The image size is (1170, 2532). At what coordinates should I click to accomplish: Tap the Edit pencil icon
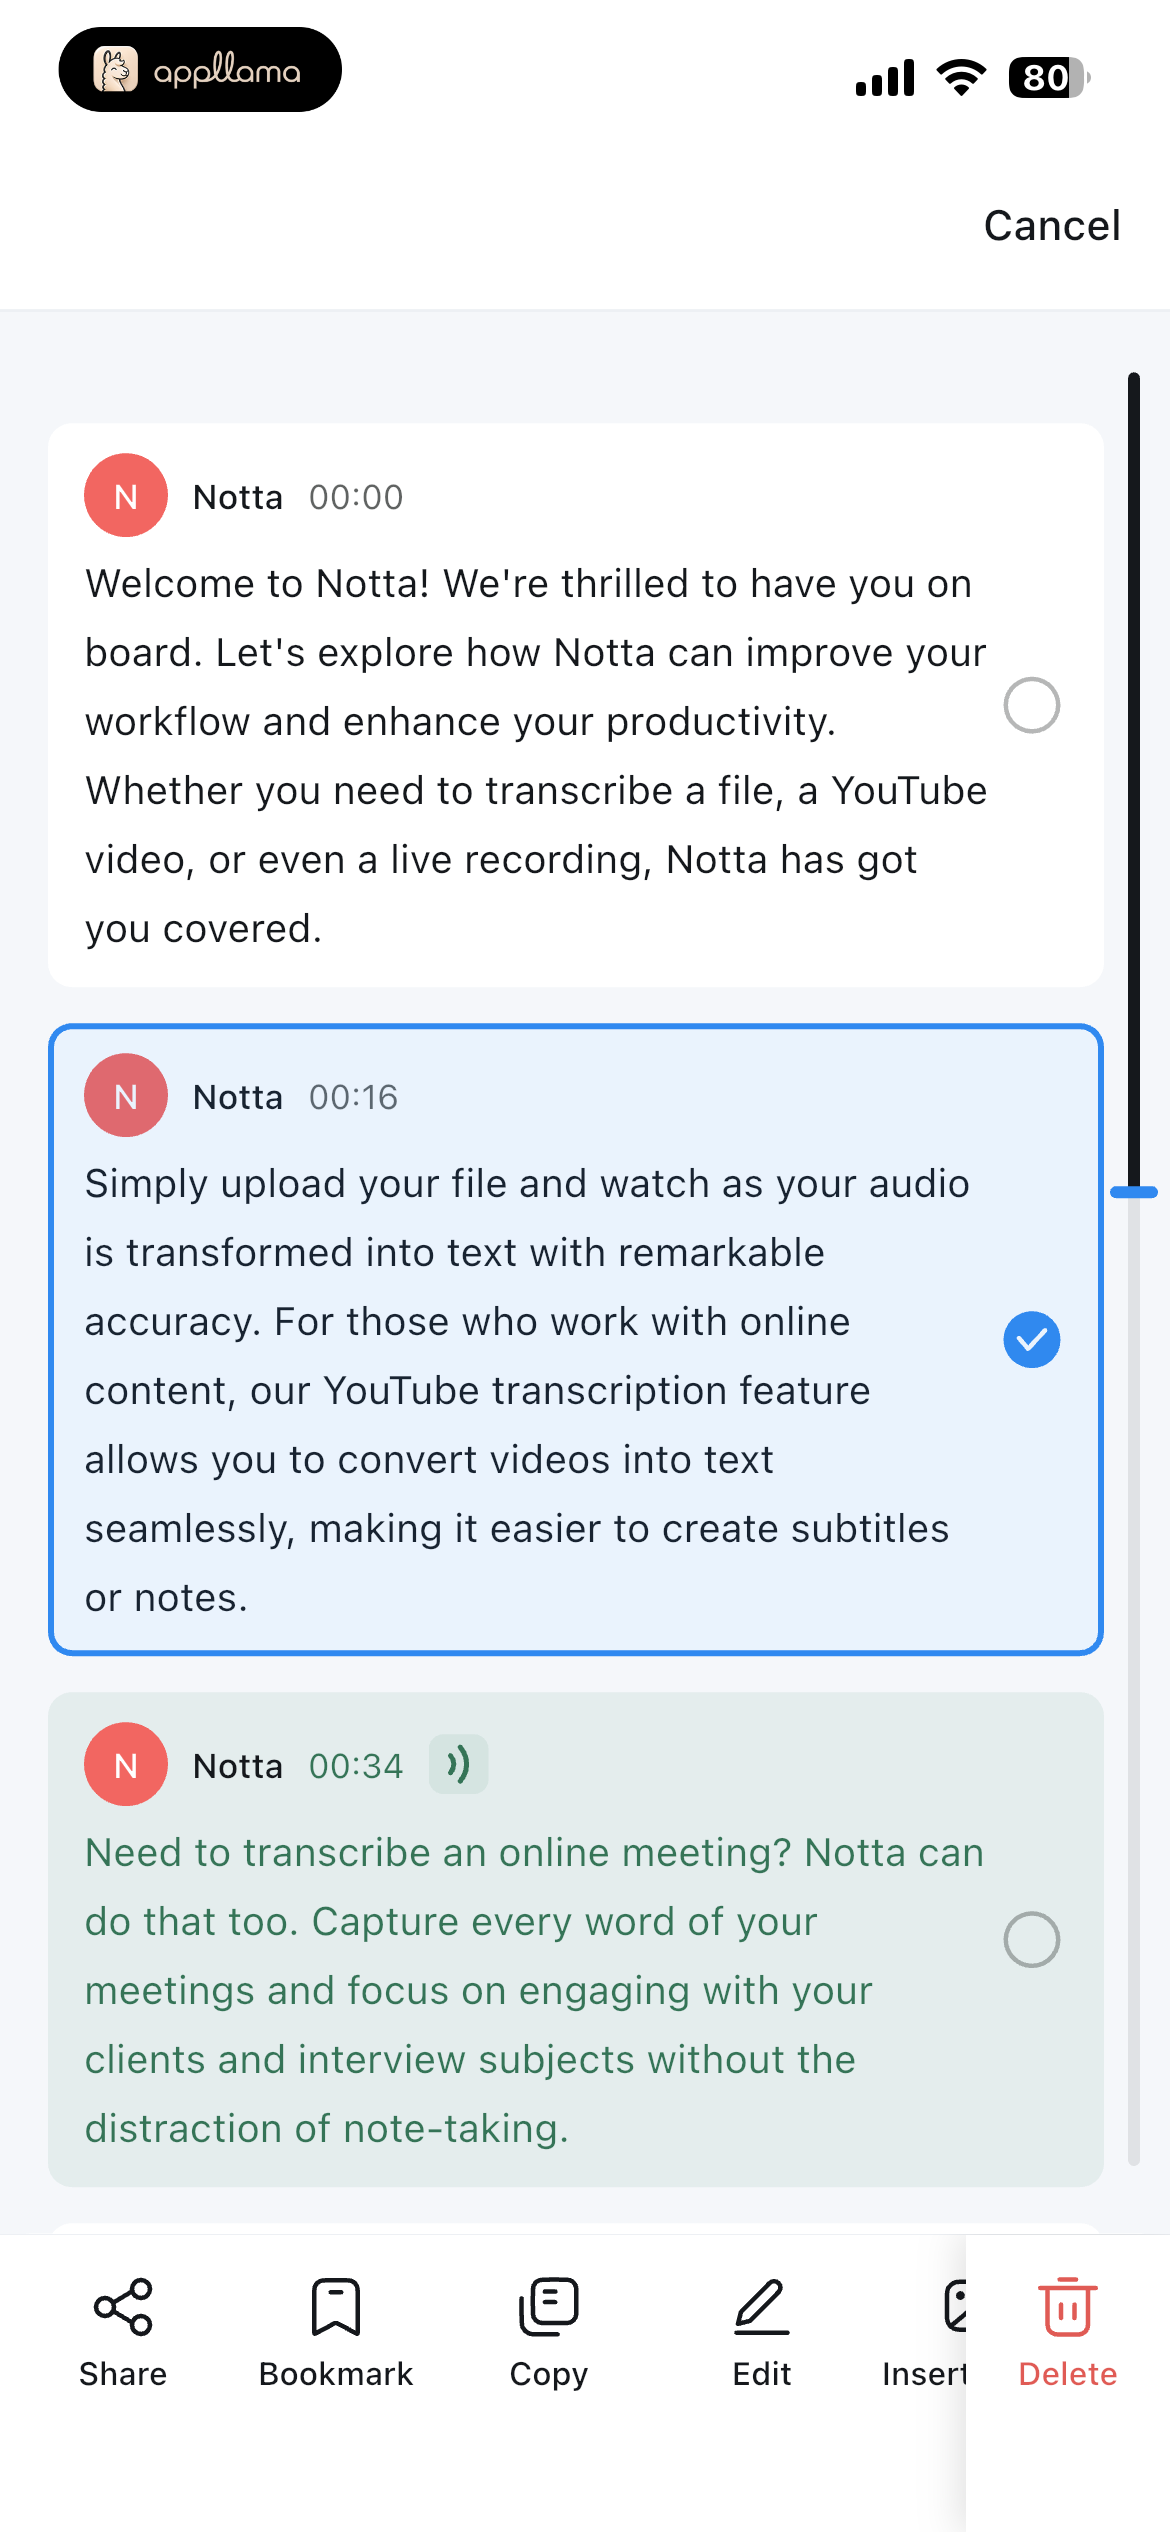click(x=762, y=2307)
